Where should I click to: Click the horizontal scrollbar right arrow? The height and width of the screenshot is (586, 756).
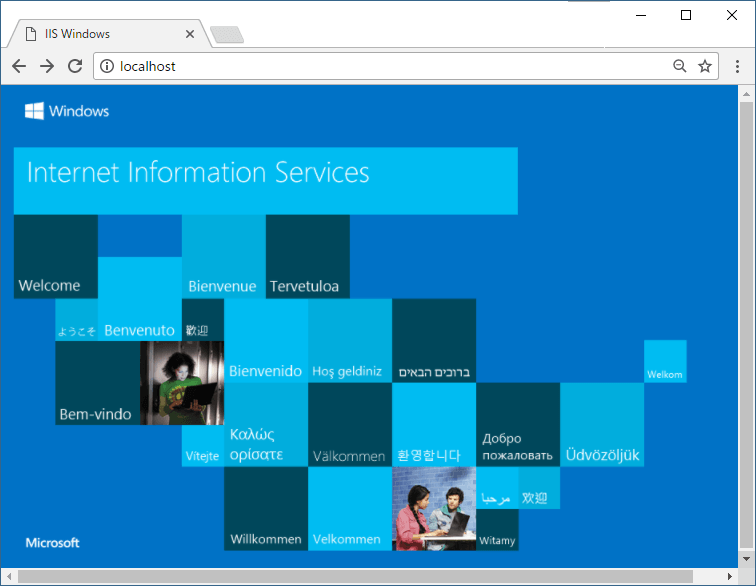[729, 576]
